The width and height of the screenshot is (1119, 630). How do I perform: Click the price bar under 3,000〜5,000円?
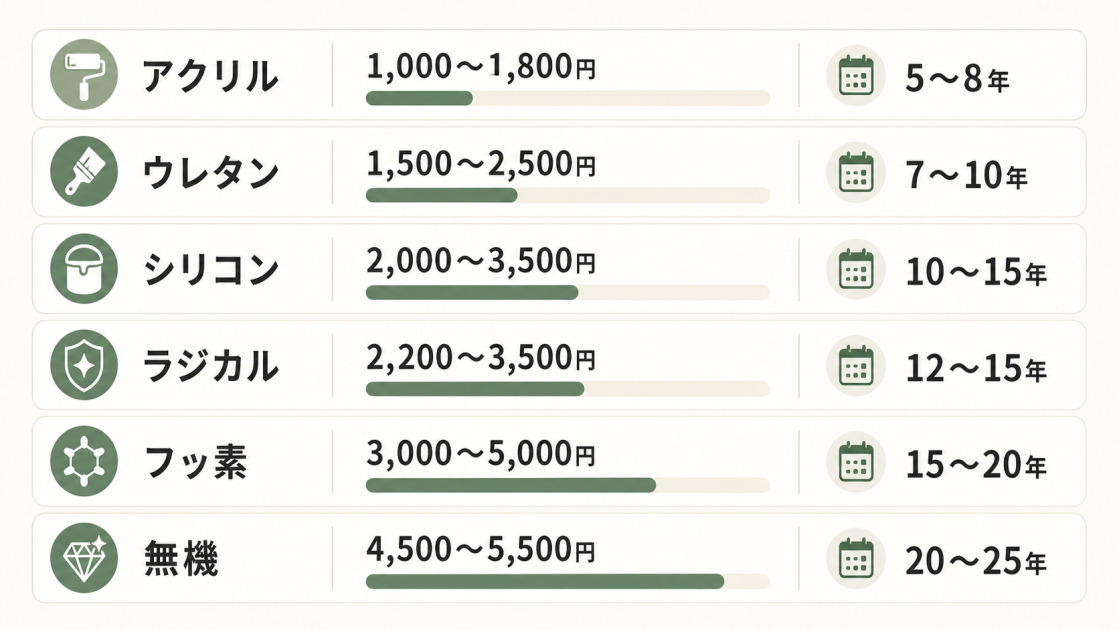pyautogui.click(x=567, y=485)
